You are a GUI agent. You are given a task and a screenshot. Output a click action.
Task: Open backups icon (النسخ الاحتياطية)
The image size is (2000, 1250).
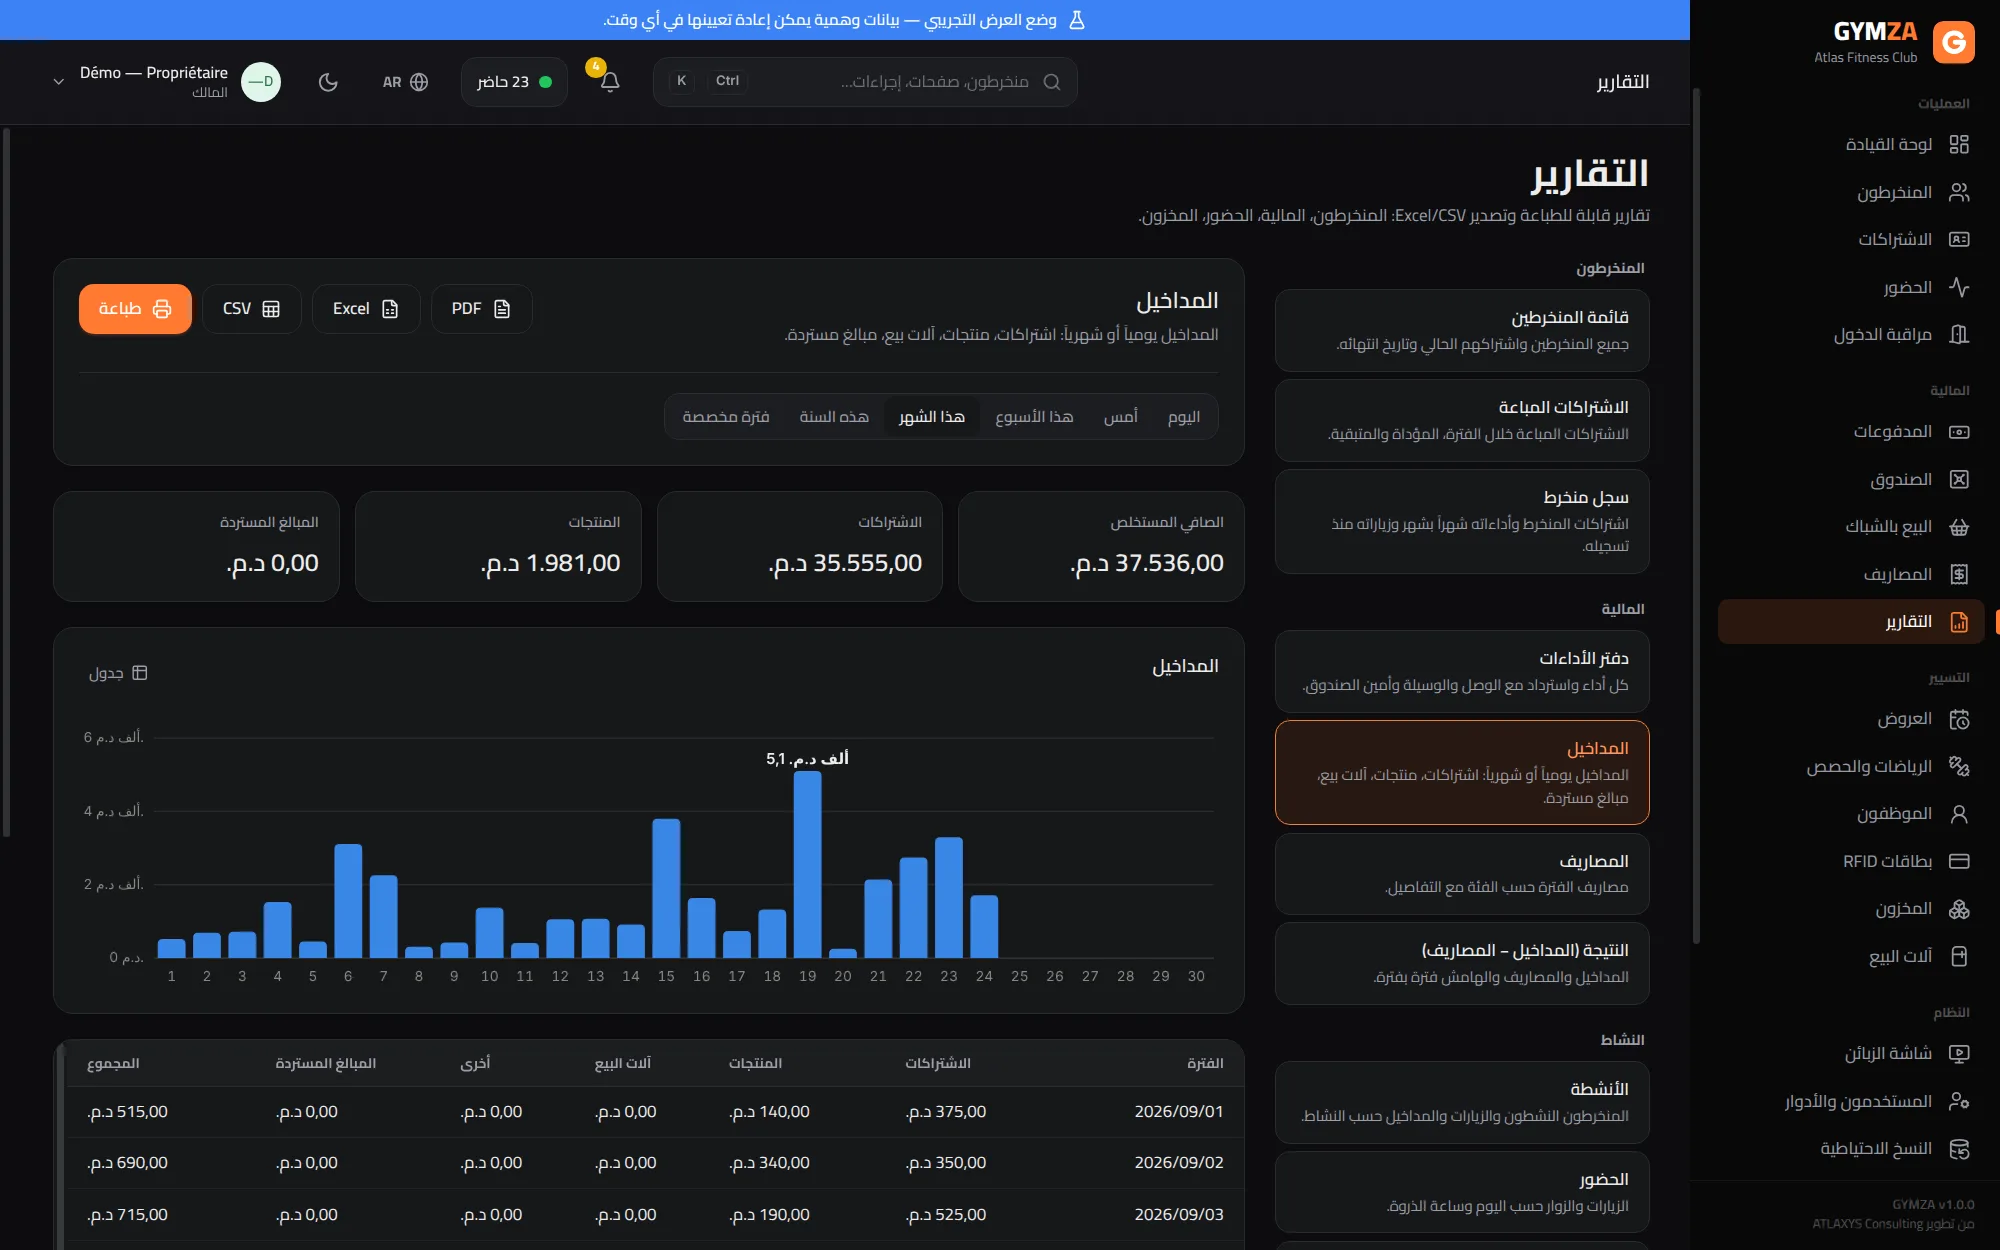[x=1959, y=1149]
